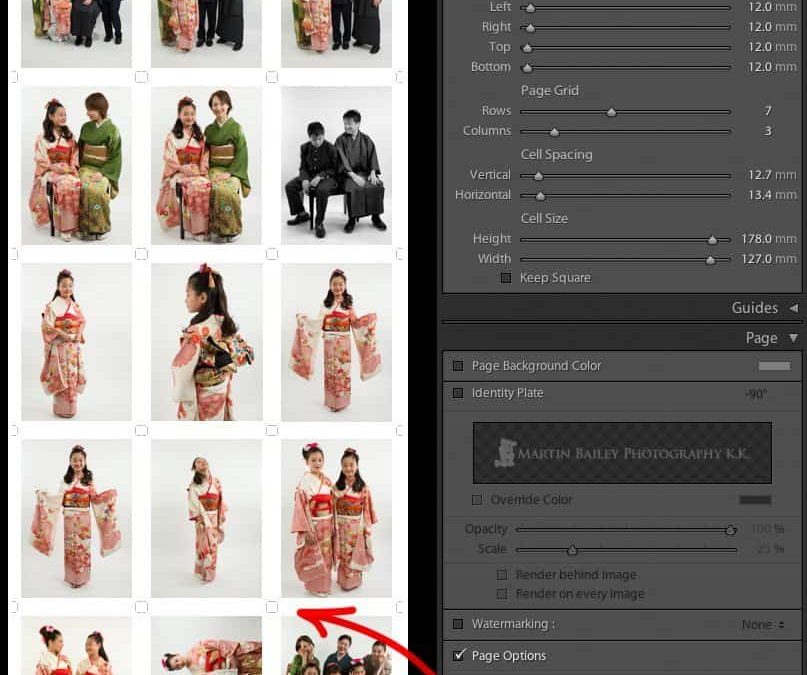Expand the Guides panel
This screenshot has height=675, width=807.
click(x=794, y=308)
